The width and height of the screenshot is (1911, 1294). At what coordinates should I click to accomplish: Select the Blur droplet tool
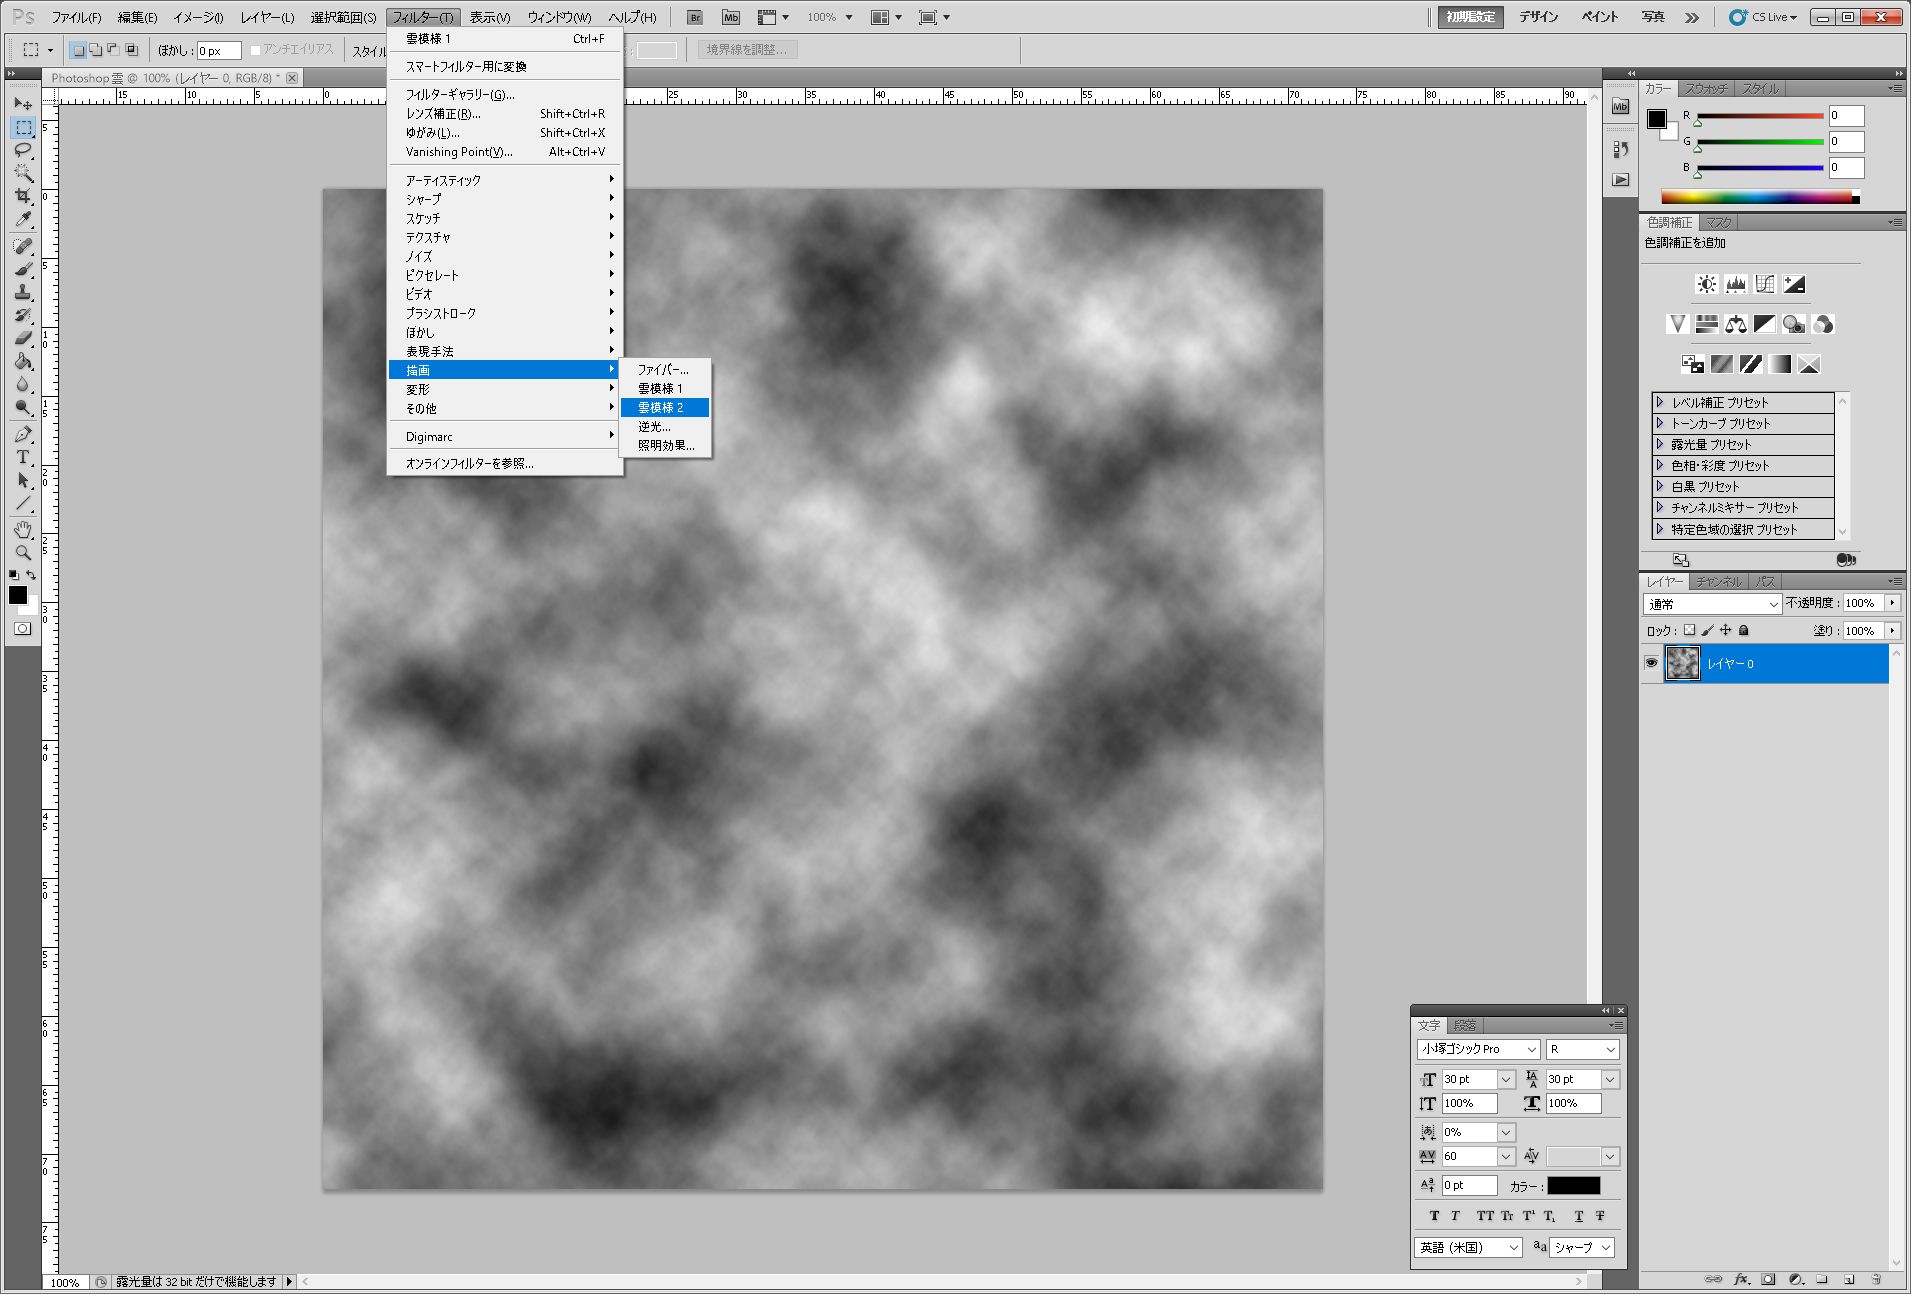coord(23,384)
